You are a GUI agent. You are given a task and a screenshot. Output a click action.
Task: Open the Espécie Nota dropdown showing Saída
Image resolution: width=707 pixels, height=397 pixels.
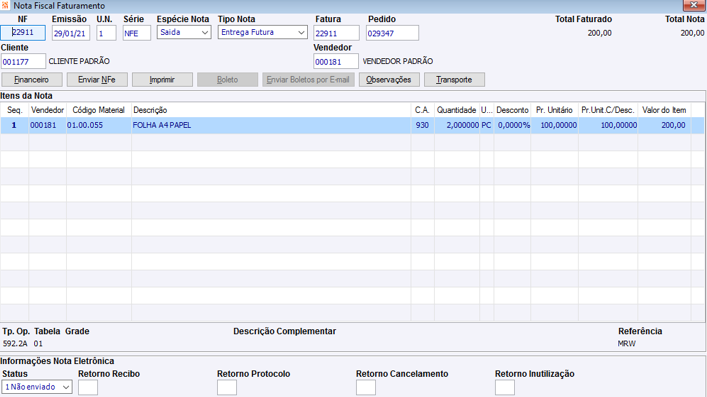point(184,32)
